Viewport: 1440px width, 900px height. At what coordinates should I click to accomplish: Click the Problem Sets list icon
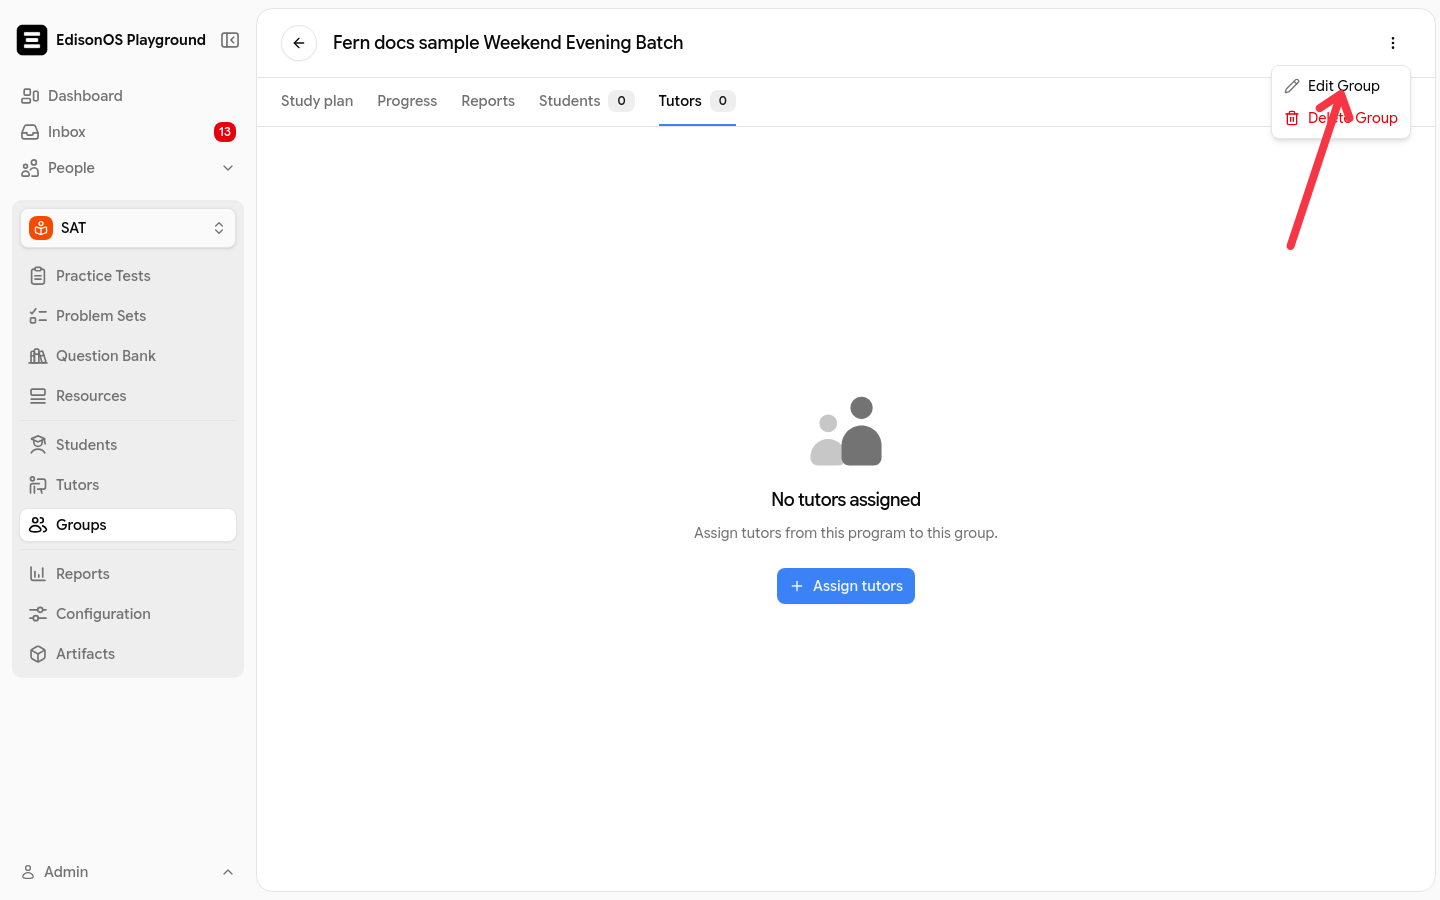point(38,316)
